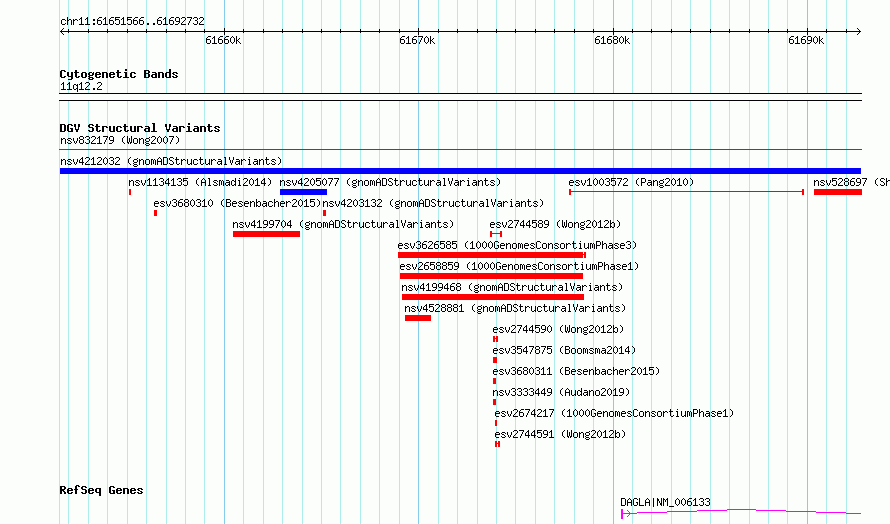
Task: Click the esv2658859 red variant bar
Action: tap(491, 276)
